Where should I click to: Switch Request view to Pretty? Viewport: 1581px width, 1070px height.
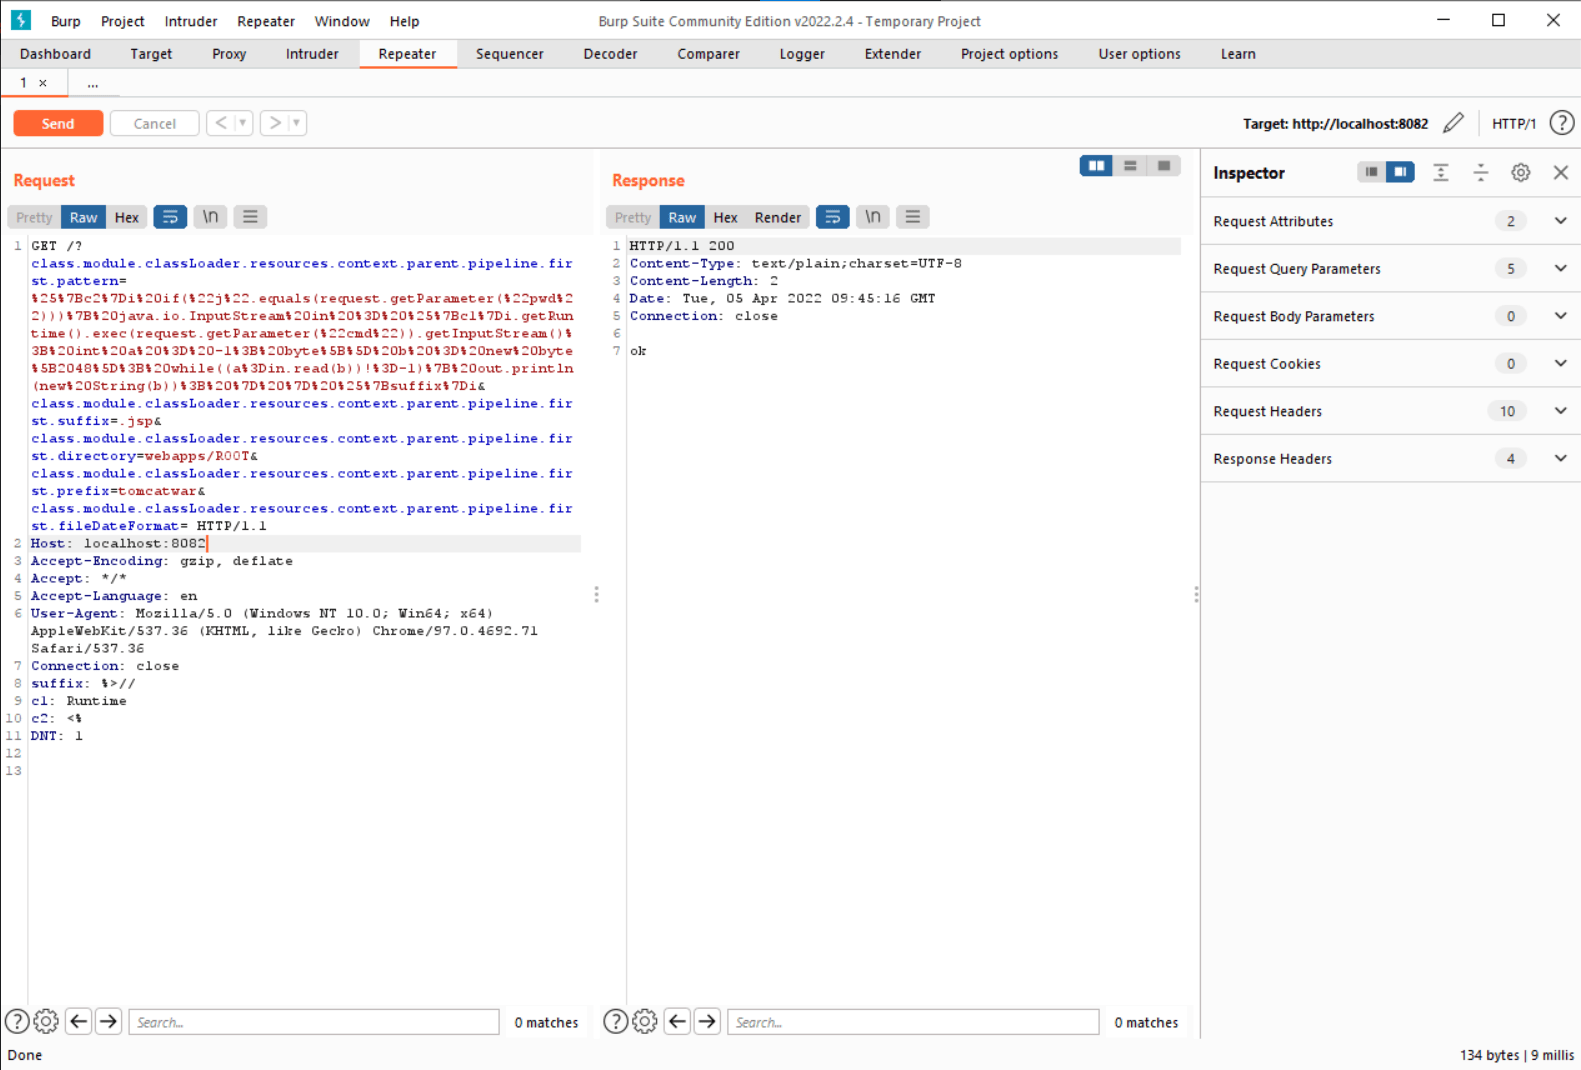[x=34, y=217]
